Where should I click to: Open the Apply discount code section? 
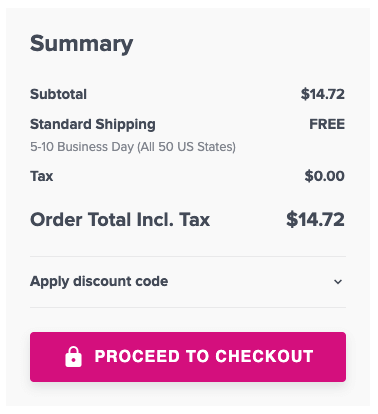pyautogui.click(x=188, y=282)
